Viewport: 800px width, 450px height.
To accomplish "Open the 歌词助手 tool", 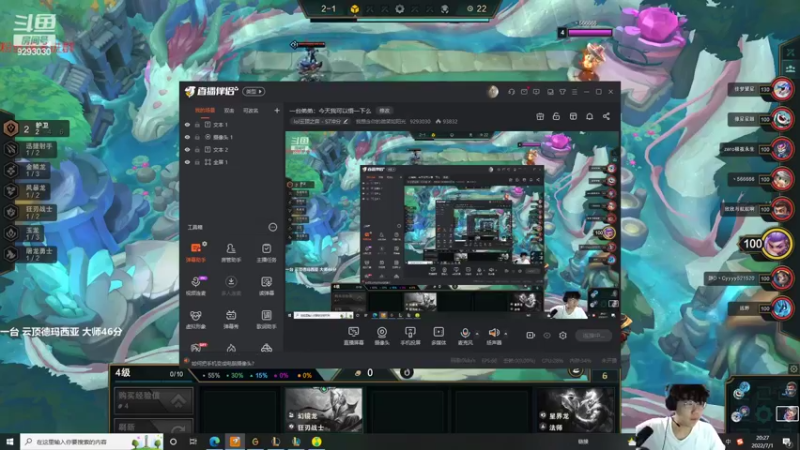I will coord(266,319).
